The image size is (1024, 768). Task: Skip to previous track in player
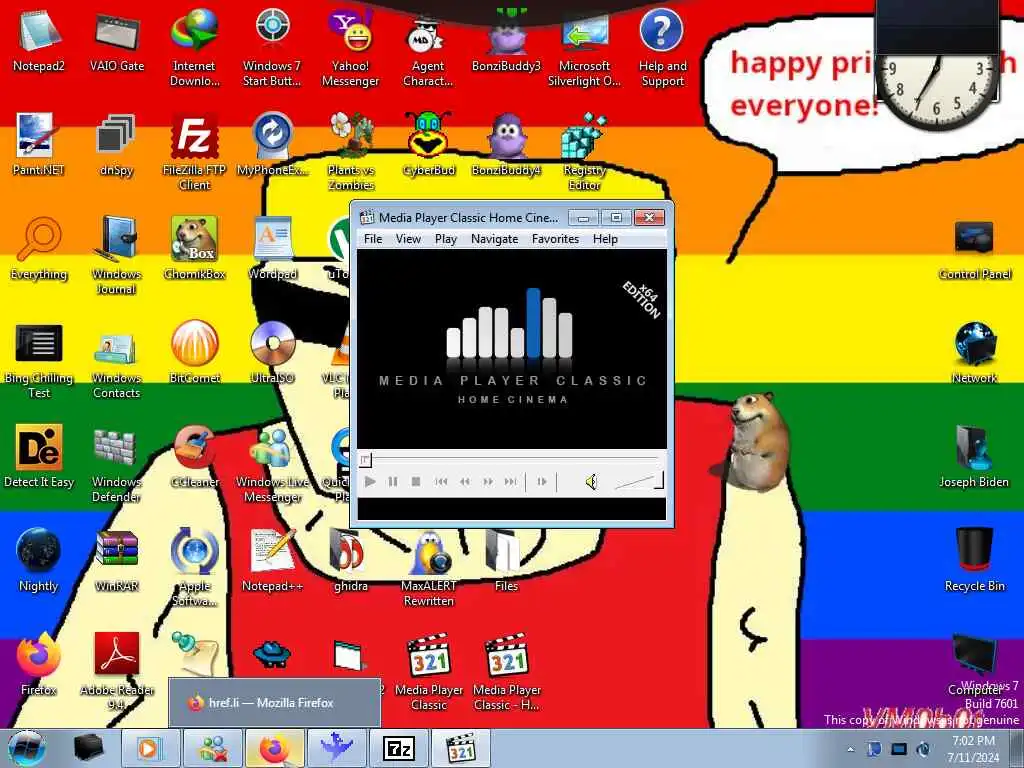[x=441, y=482]
